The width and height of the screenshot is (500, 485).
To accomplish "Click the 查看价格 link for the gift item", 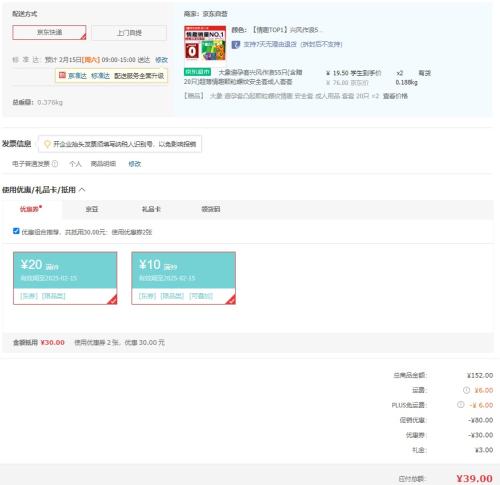I will pyautogui.click(x=395, y=96).
